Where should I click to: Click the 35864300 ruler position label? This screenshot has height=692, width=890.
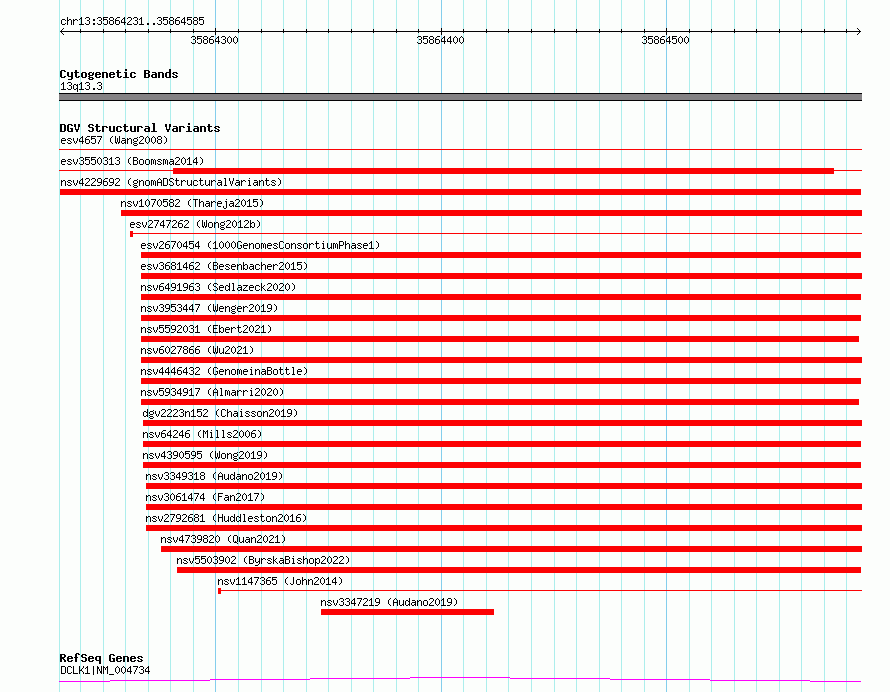(215, 40)
